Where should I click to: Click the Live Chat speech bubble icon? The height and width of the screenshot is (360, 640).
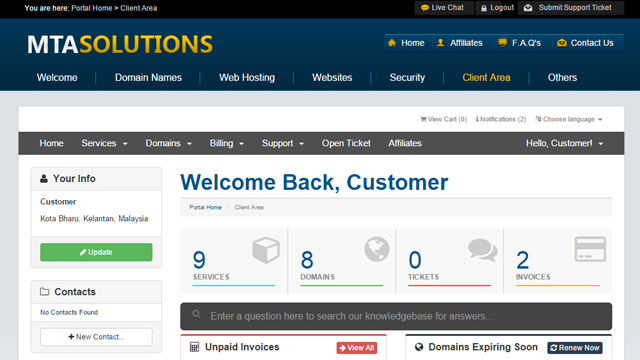pos(425,8)
